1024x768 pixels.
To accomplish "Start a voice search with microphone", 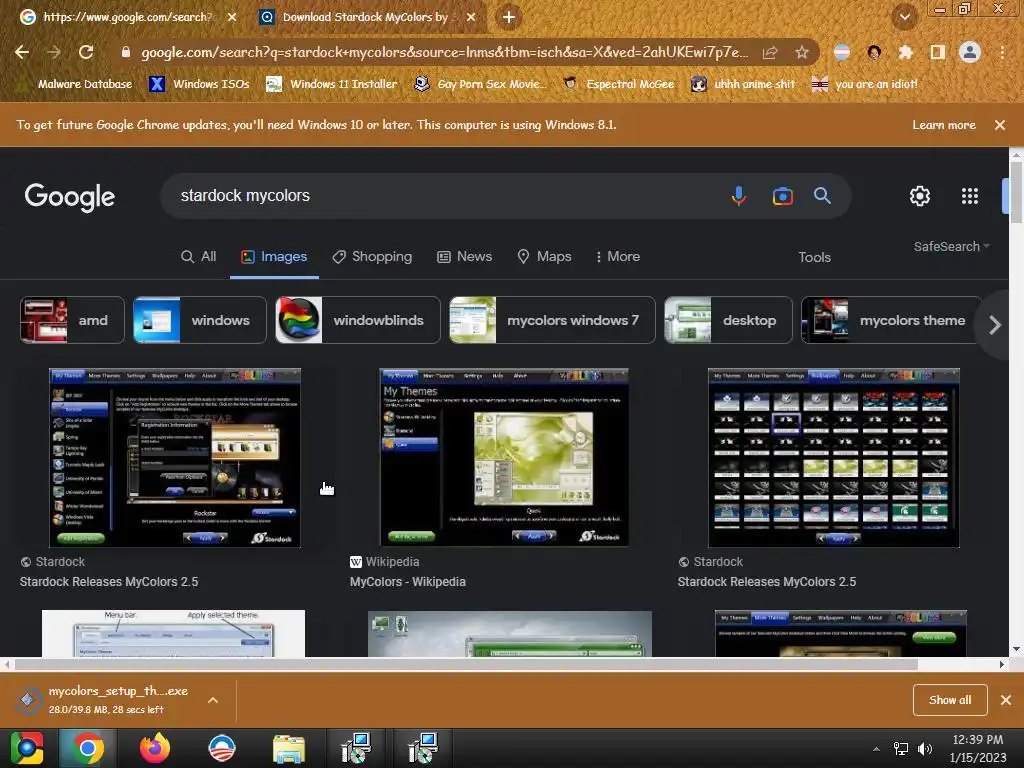I will coord(739,195).
